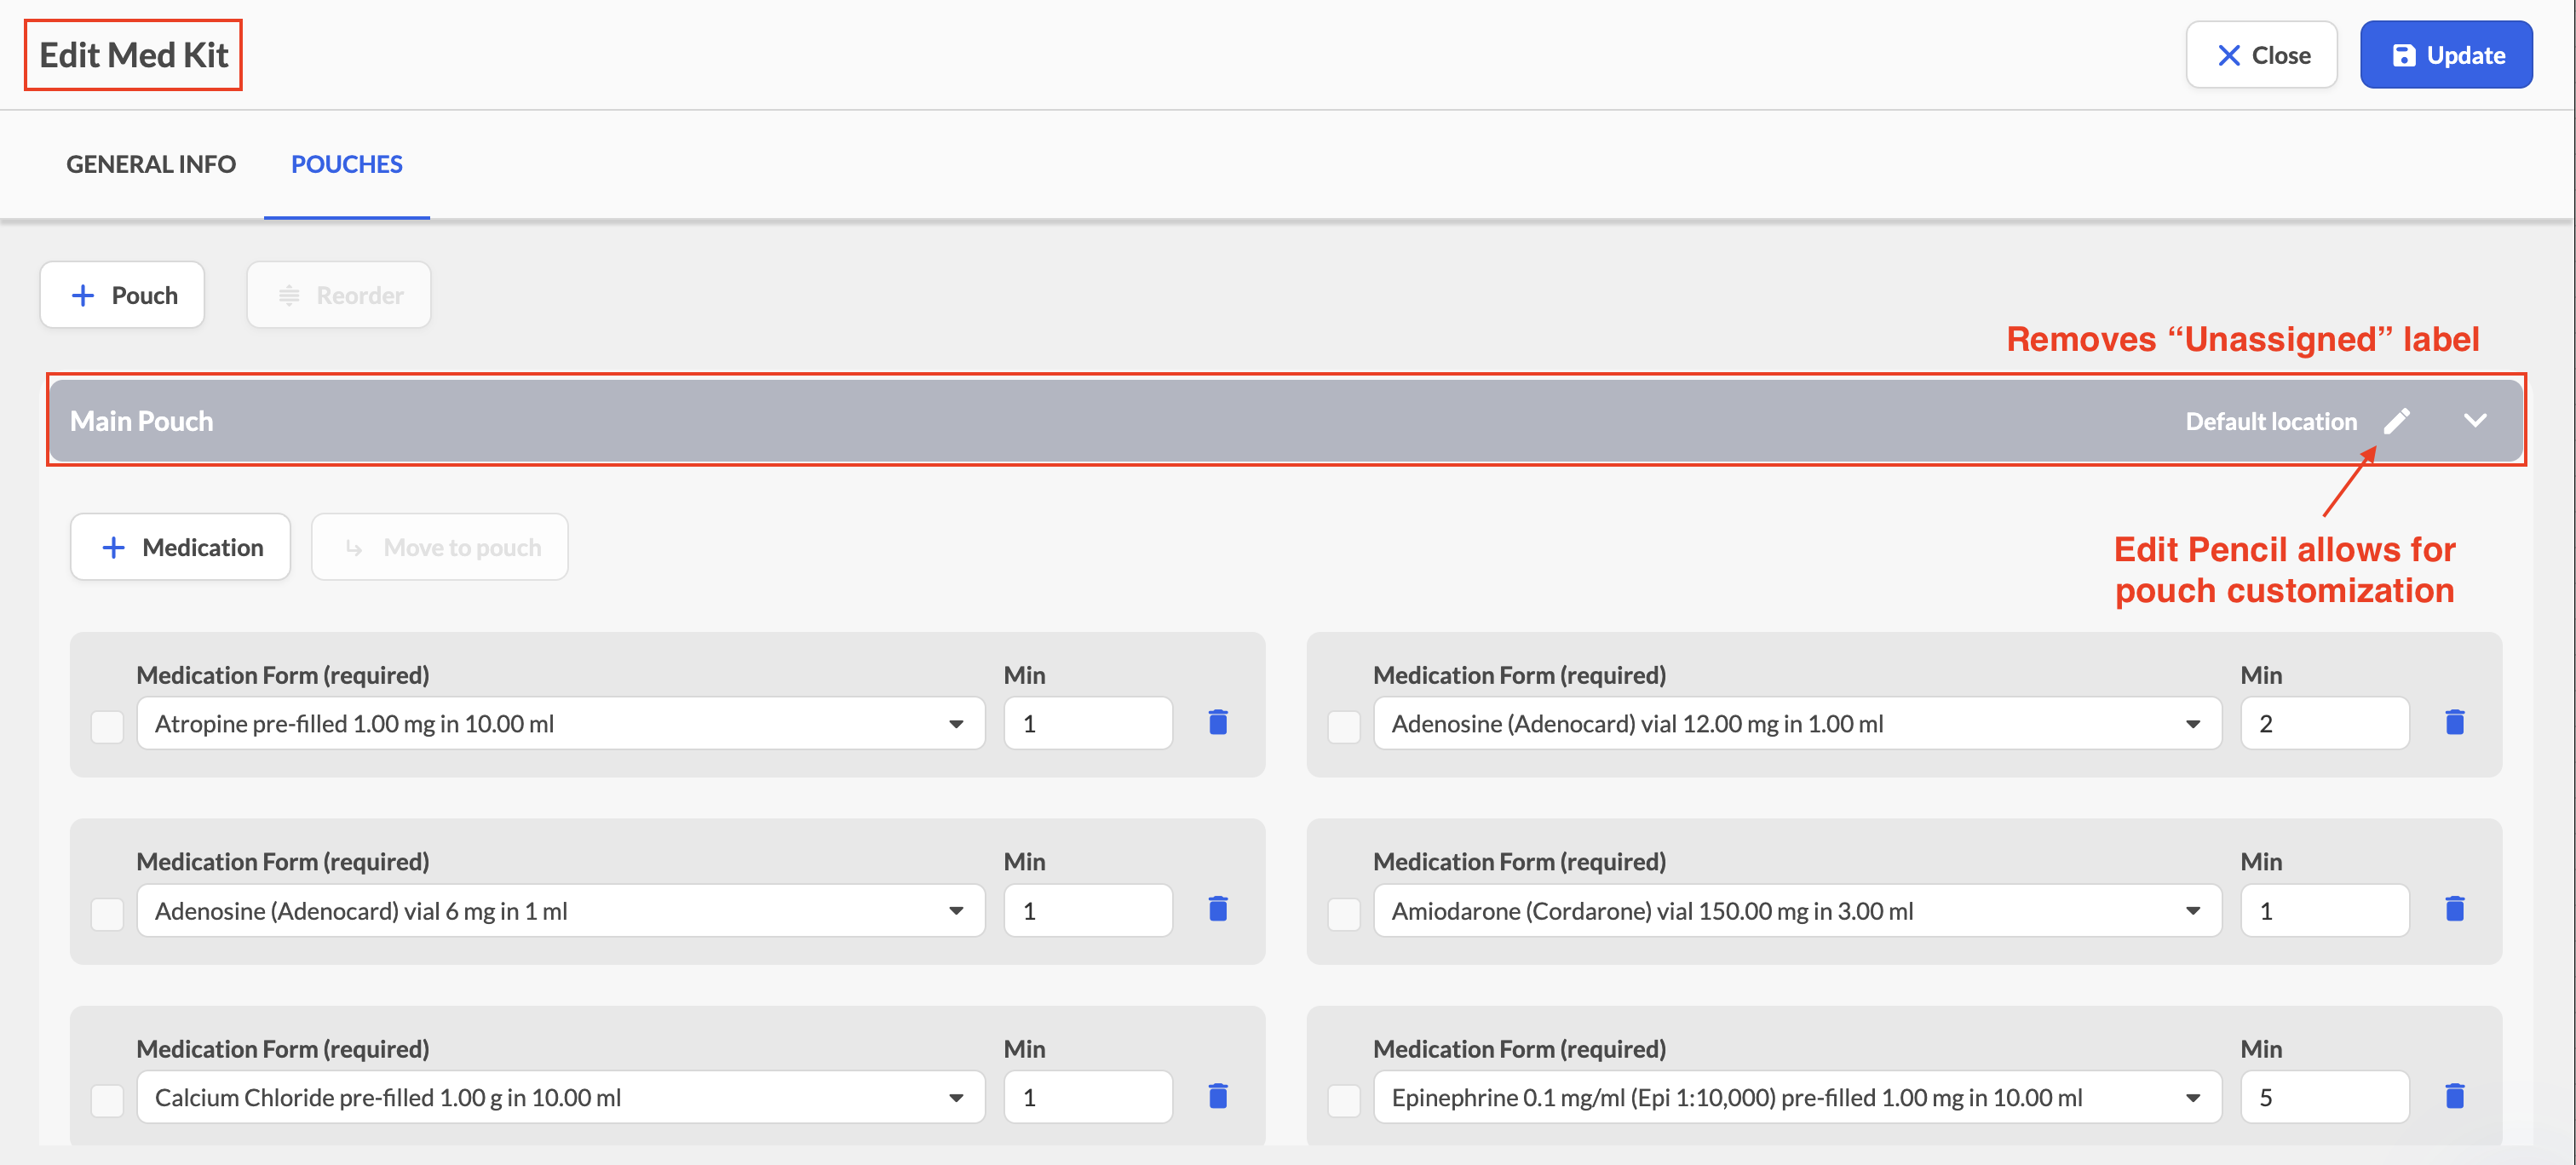This screenshot has height=1165, width=2576.
Task: Open the Amiodarone (Cordarone) vial form dropdown
Action: tap(1797, 910)
